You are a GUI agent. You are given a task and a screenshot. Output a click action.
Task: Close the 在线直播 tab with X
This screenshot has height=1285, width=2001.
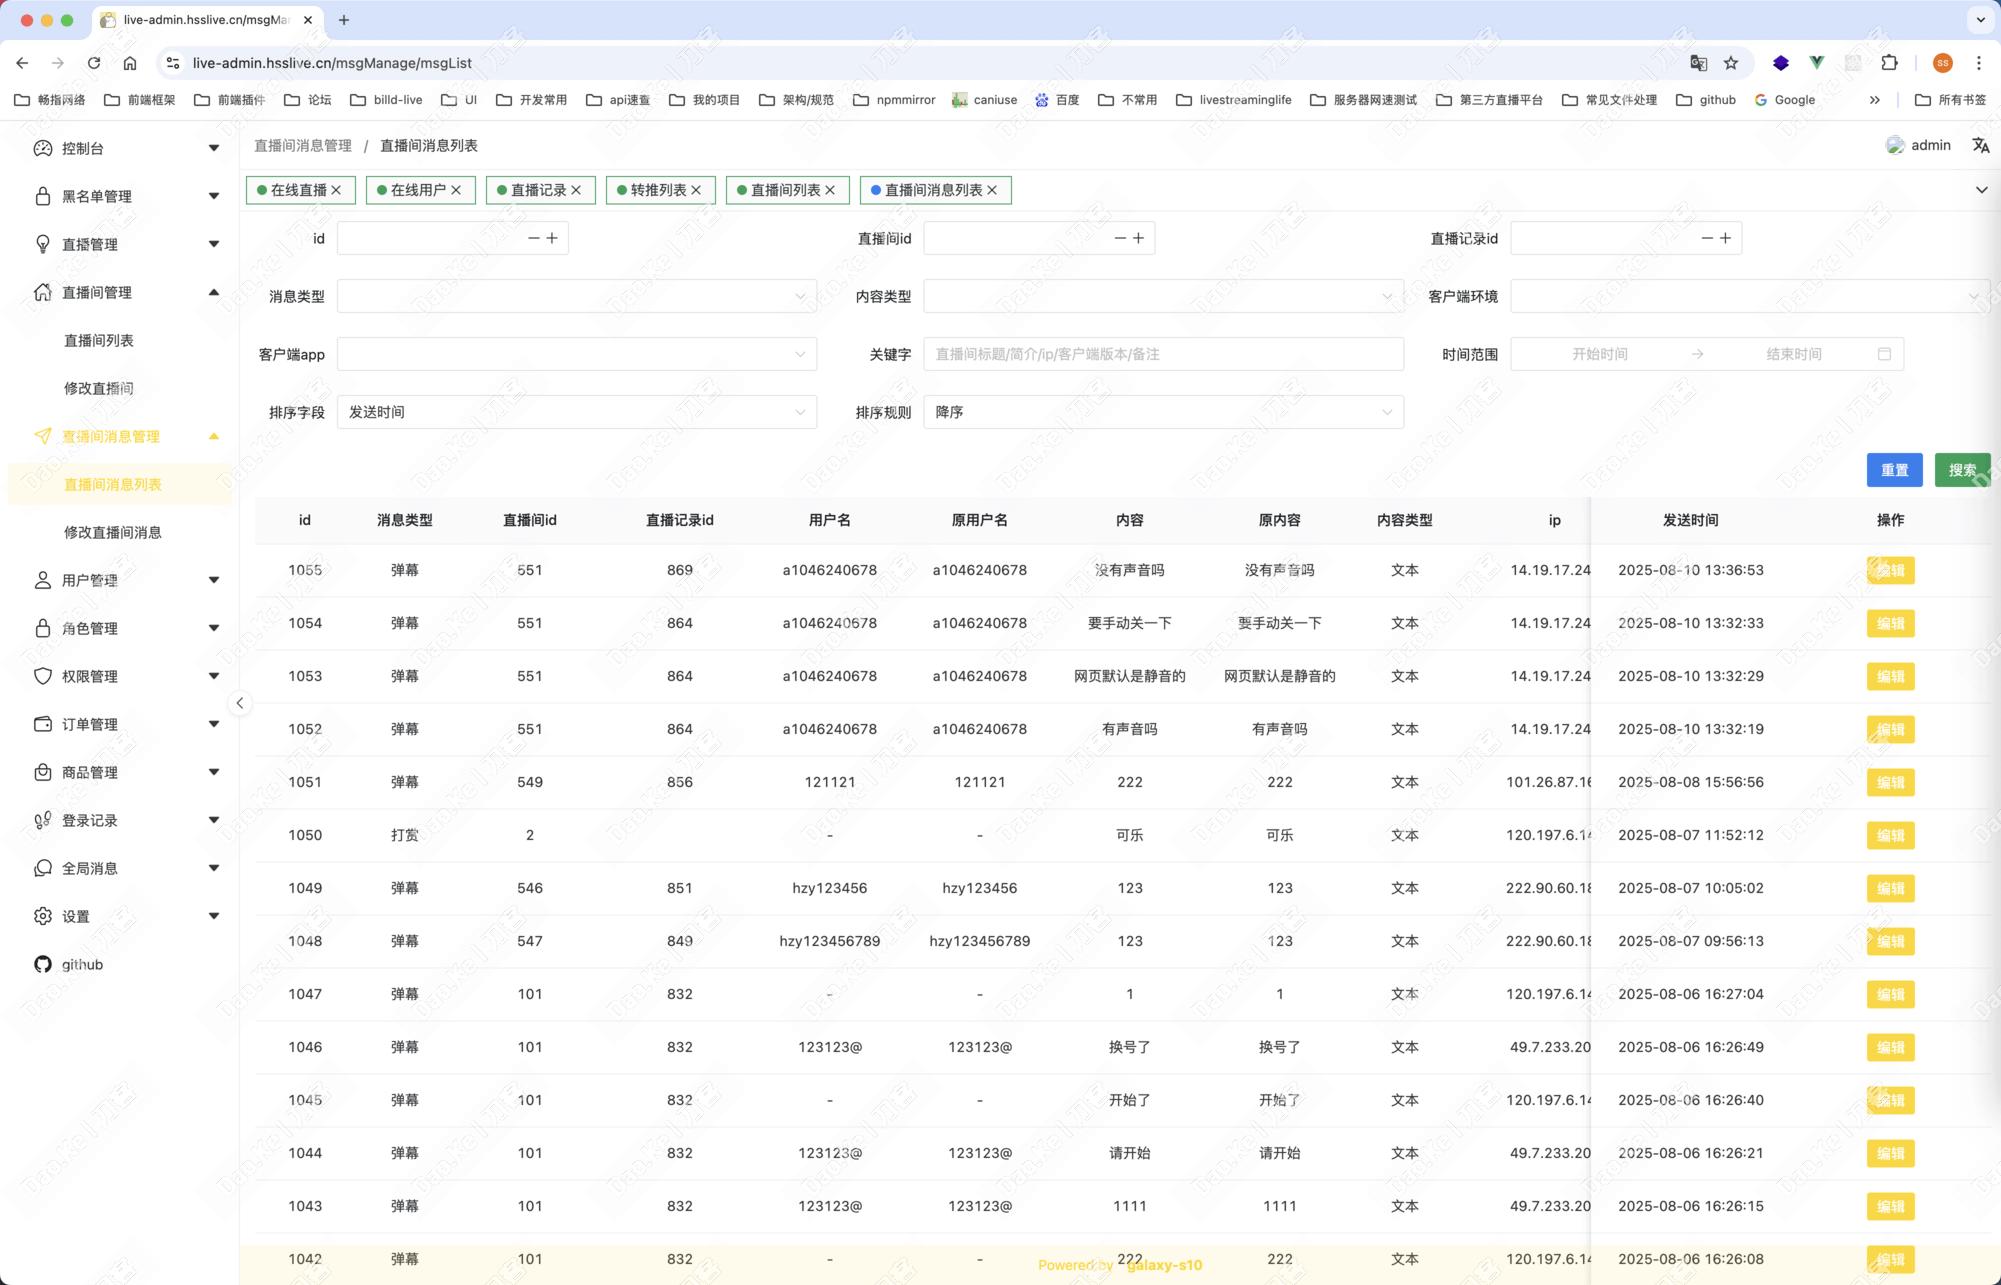(337, 190)
